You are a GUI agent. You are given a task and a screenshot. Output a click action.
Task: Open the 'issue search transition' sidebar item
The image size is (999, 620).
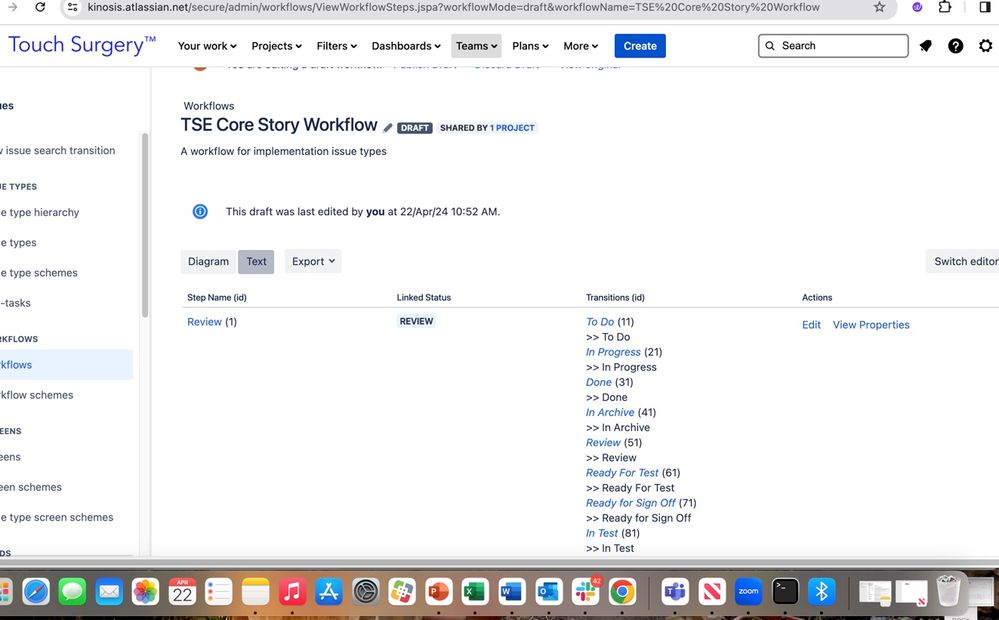tap(59, 150)
